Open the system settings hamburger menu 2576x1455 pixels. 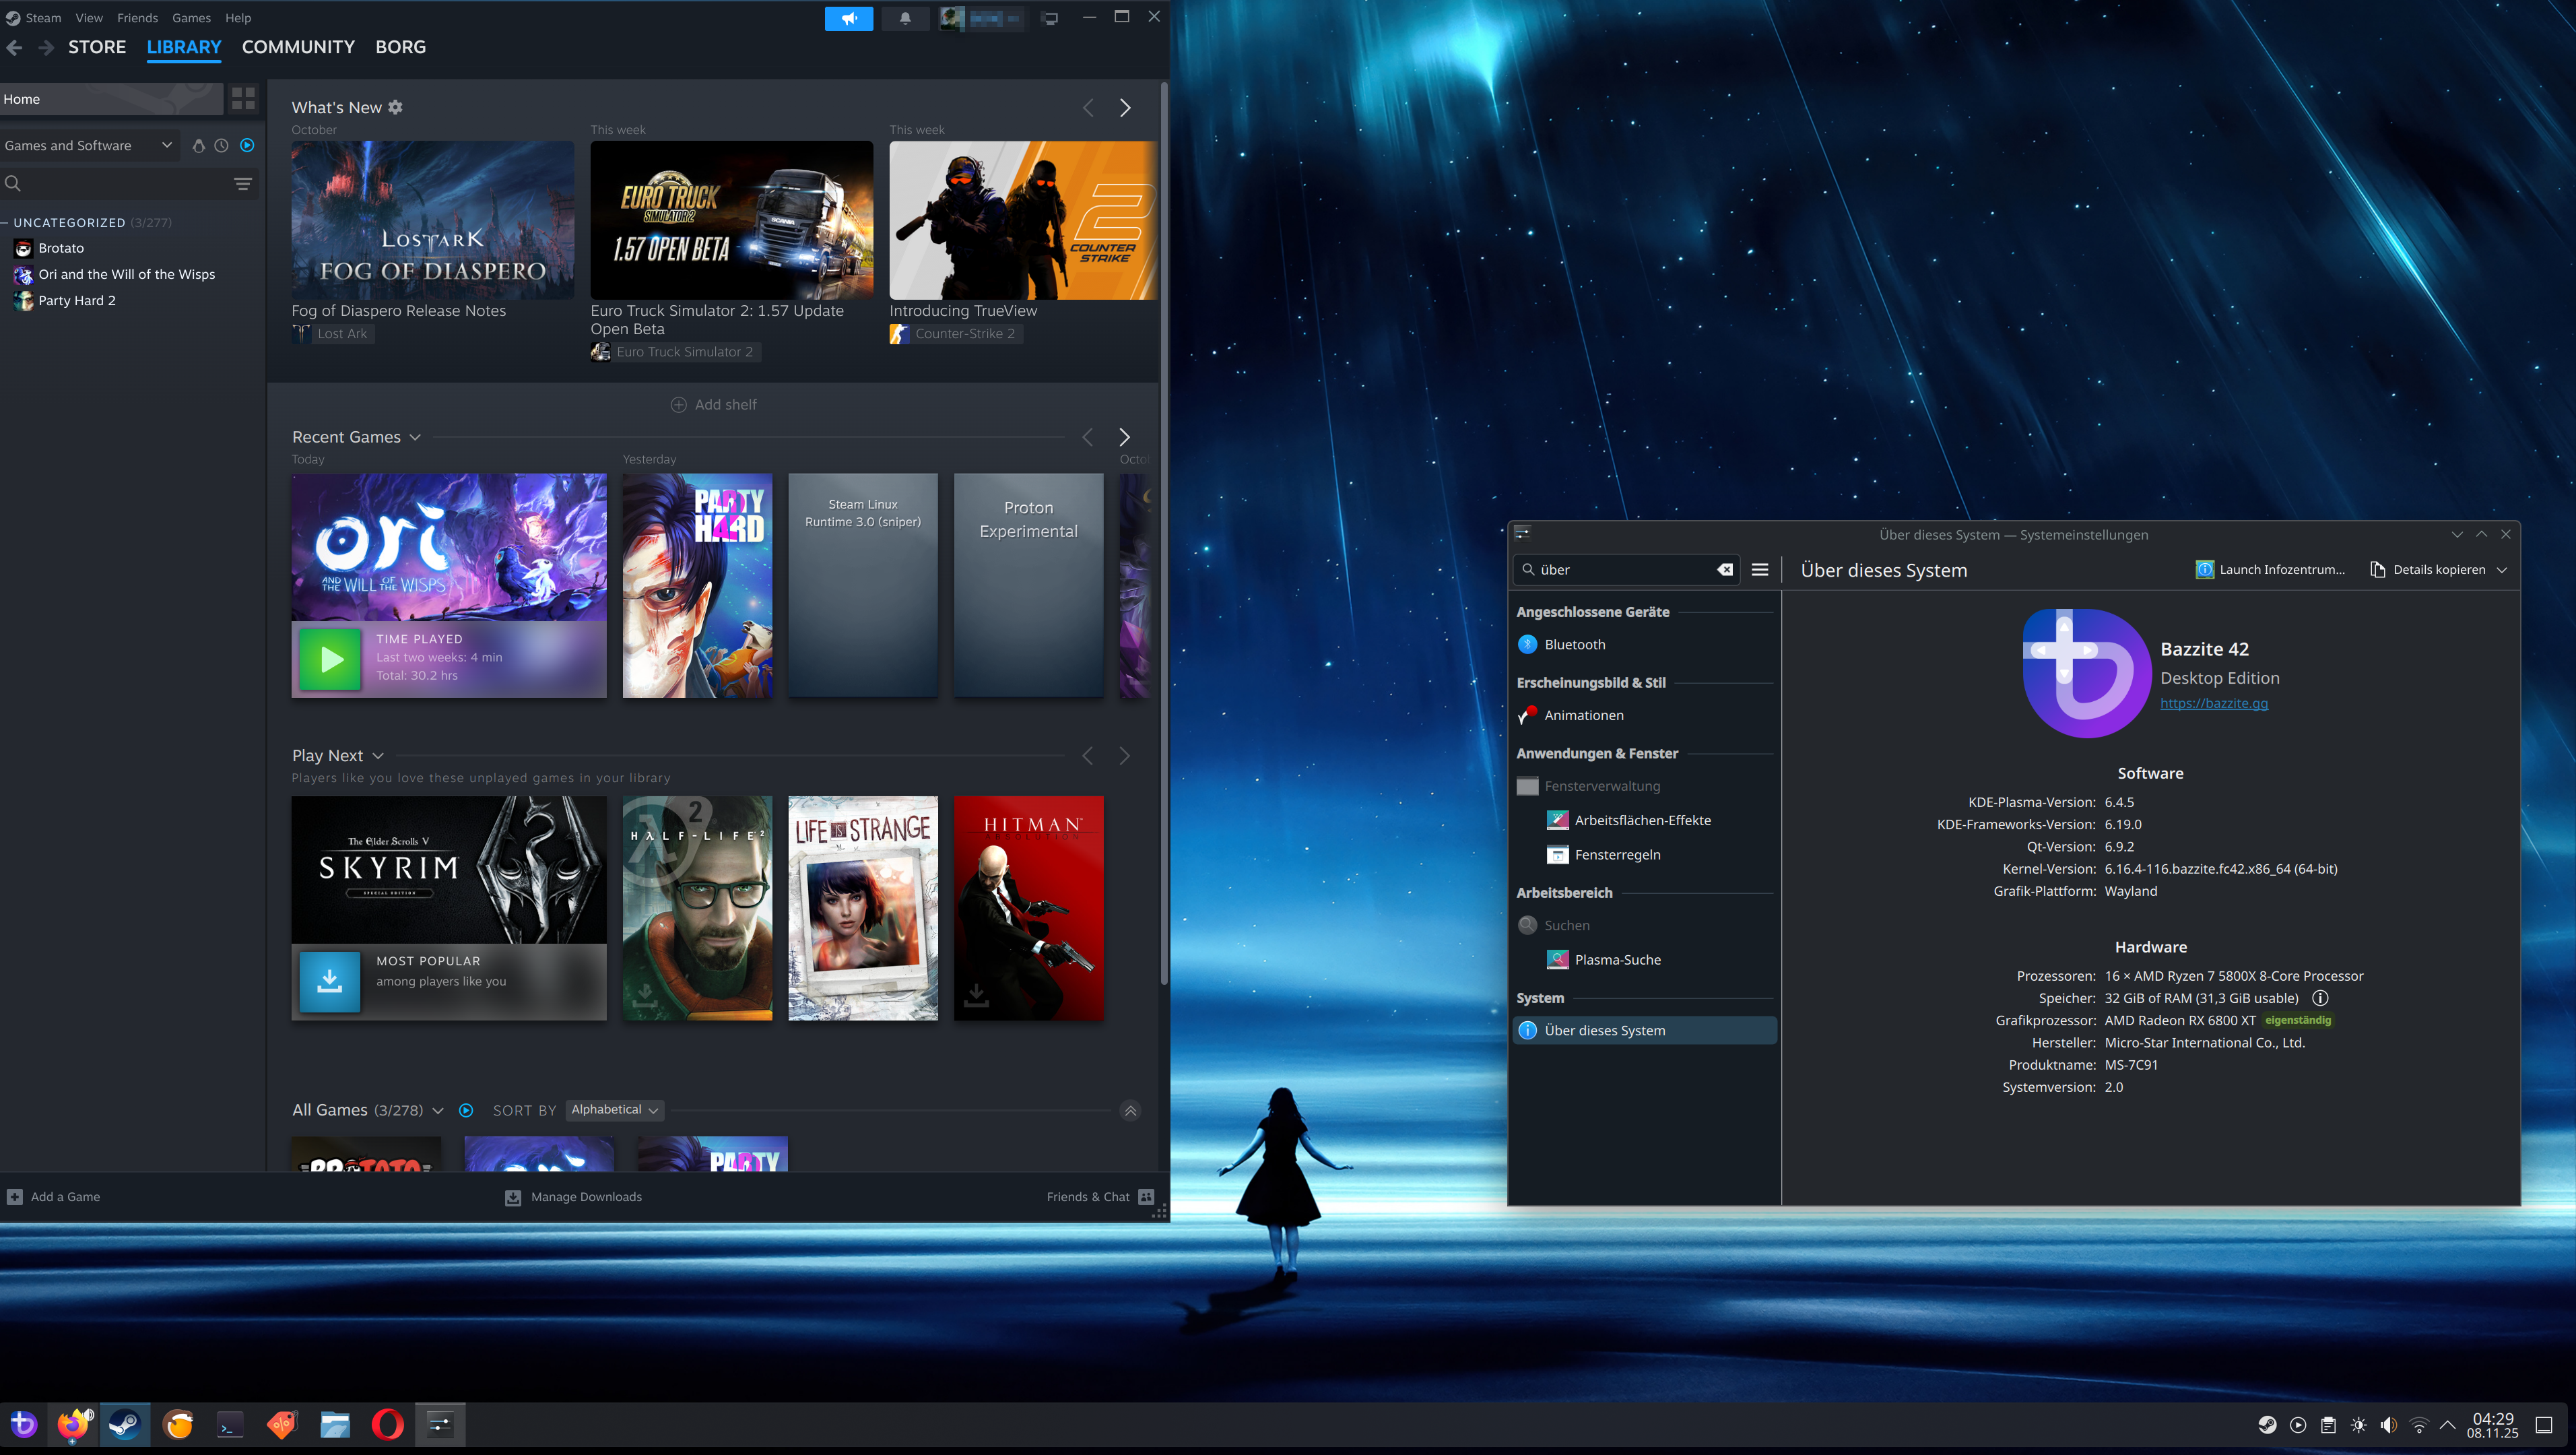(1760, 569)
